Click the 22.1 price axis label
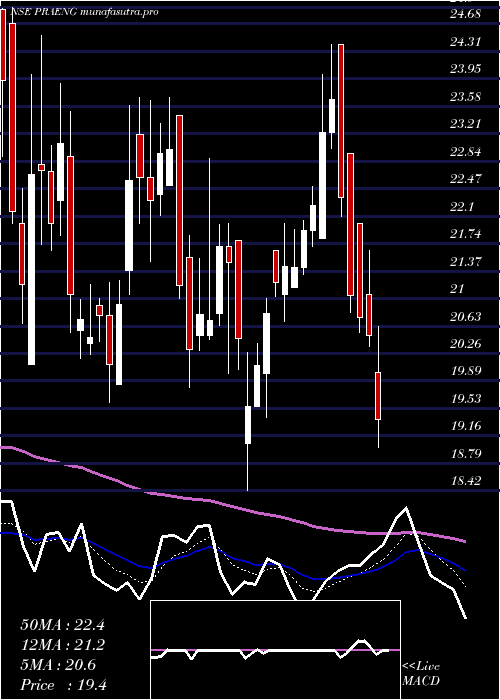Viewport: 500px width, 700px height. (x=462, y=207)
